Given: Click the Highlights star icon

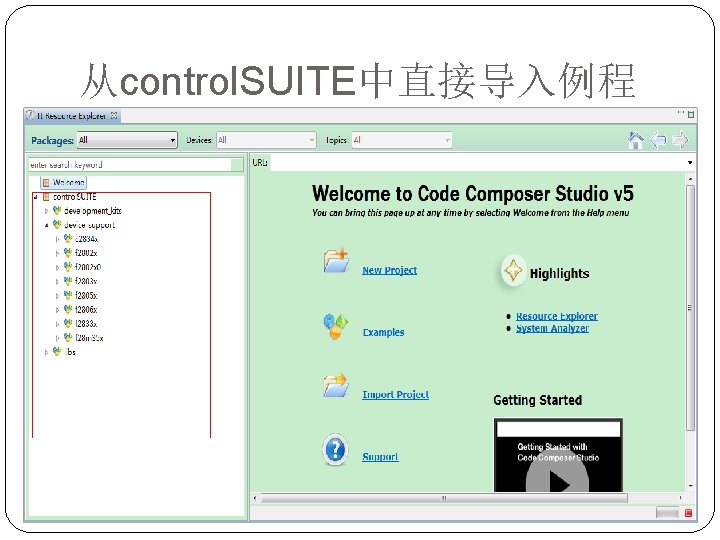Looking at the screenshot, I should tap(513, 270).
